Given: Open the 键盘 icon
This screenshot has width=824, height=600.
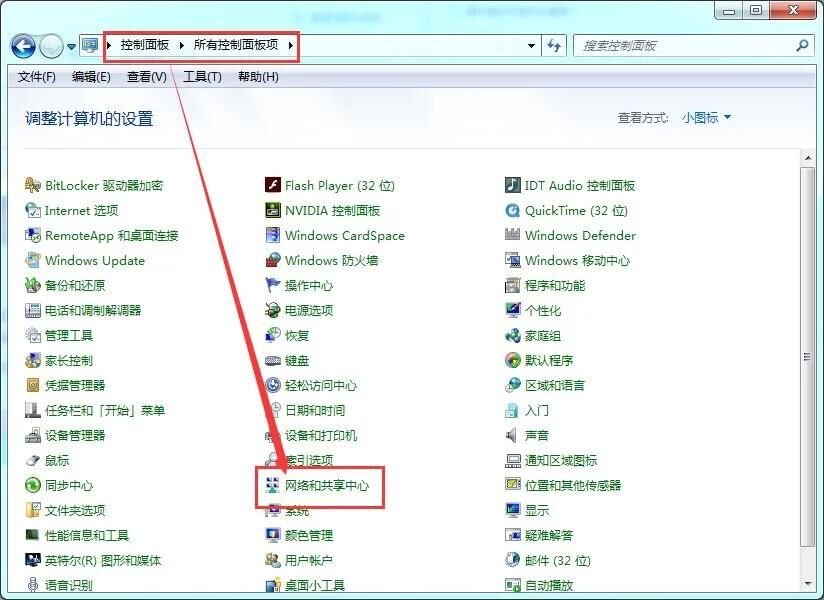Looking at the screenshot, I should click(x=273, y=360).
